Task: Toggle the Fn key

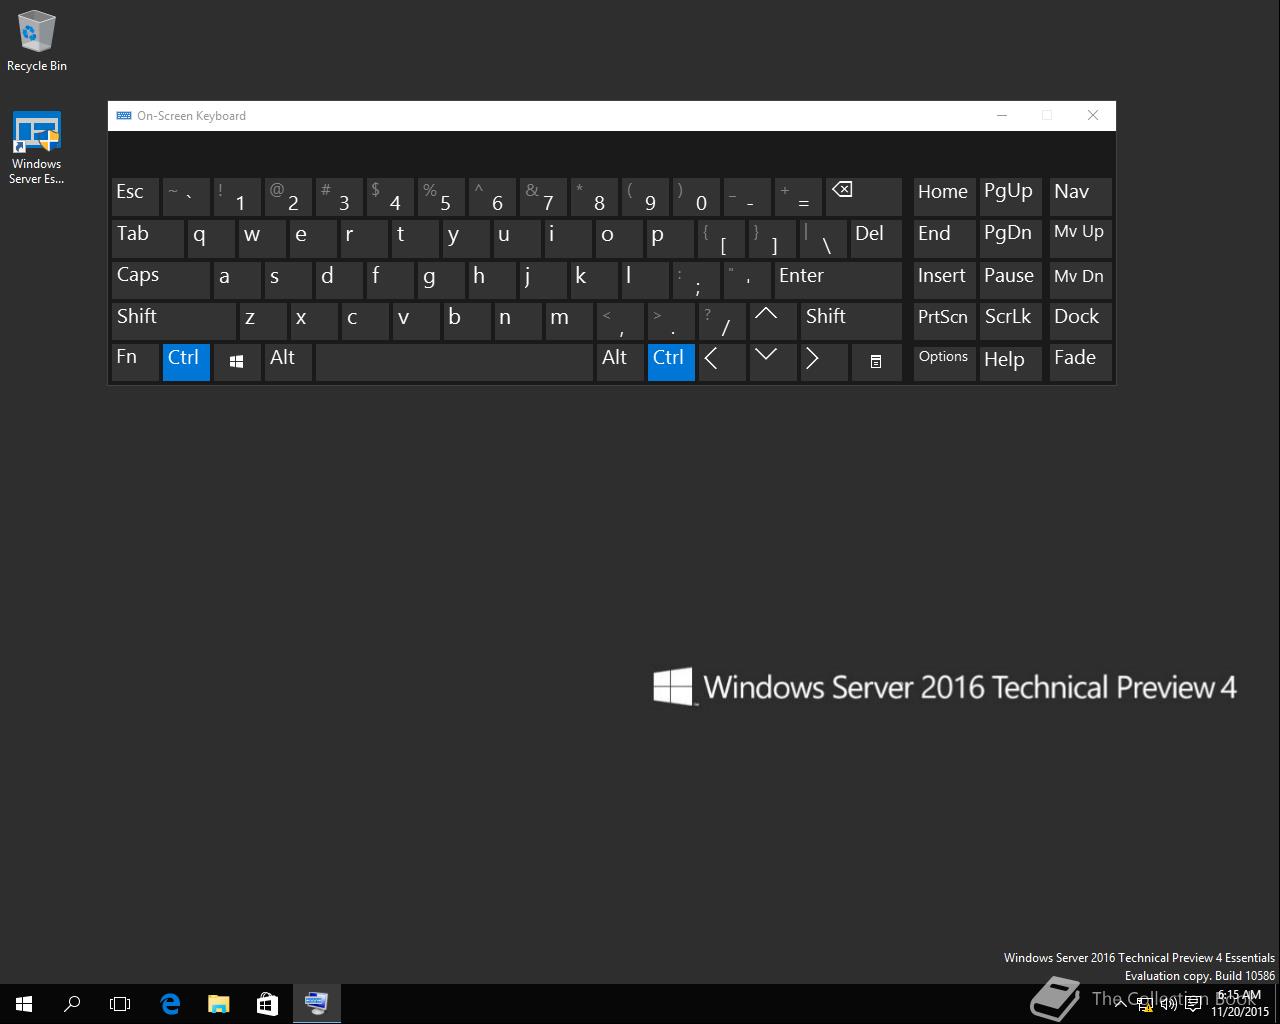Action: pos(135,362)
